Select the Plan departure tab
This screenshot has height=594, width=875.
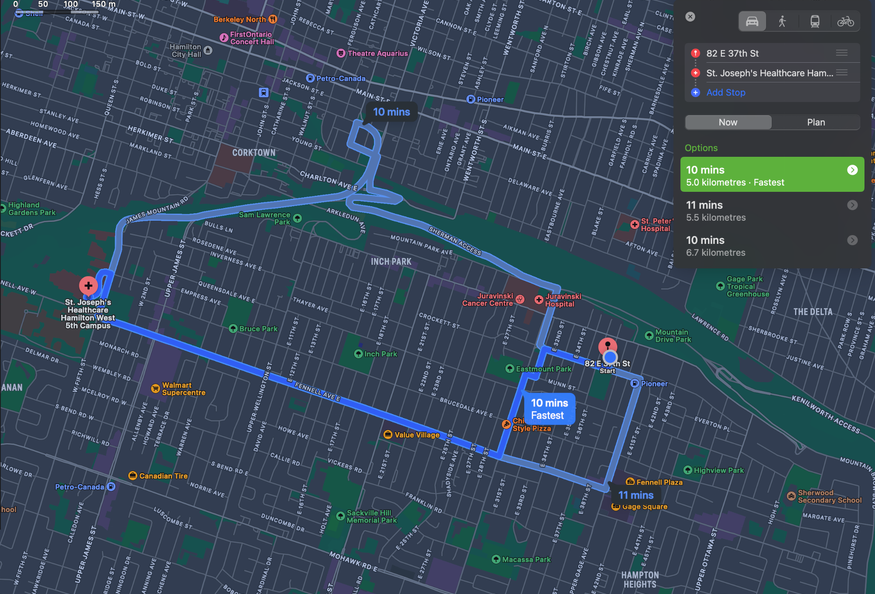(815, 122)
